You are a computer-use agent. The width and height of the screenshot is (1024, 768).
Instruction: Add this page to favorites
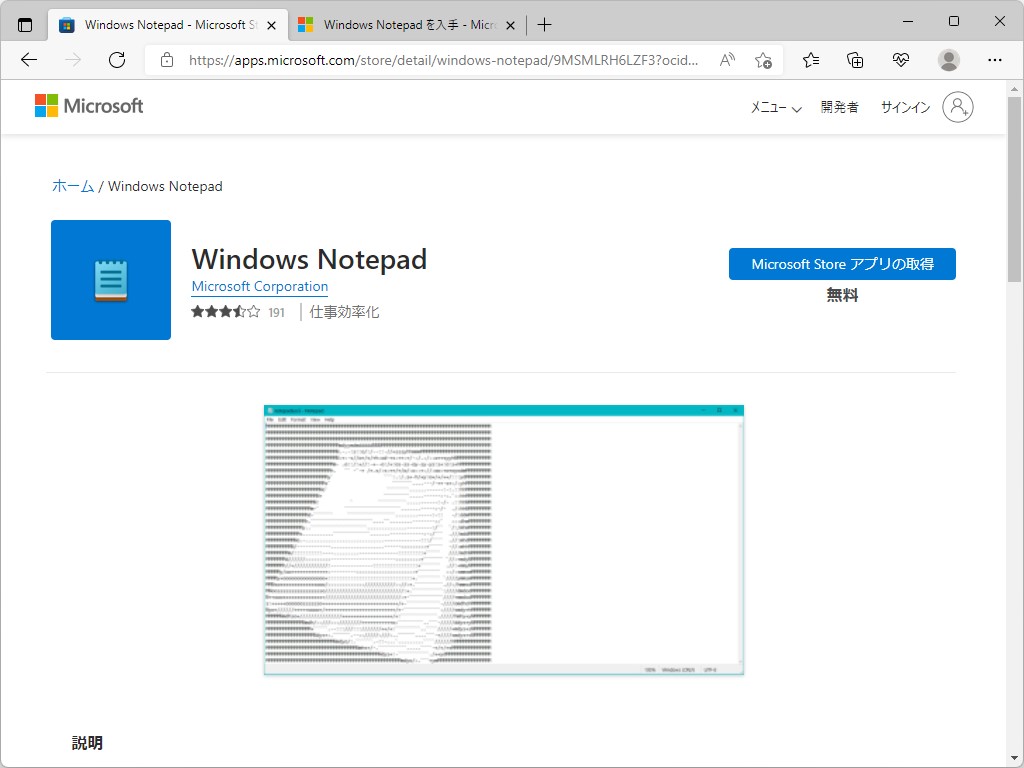tap(763, 60)
